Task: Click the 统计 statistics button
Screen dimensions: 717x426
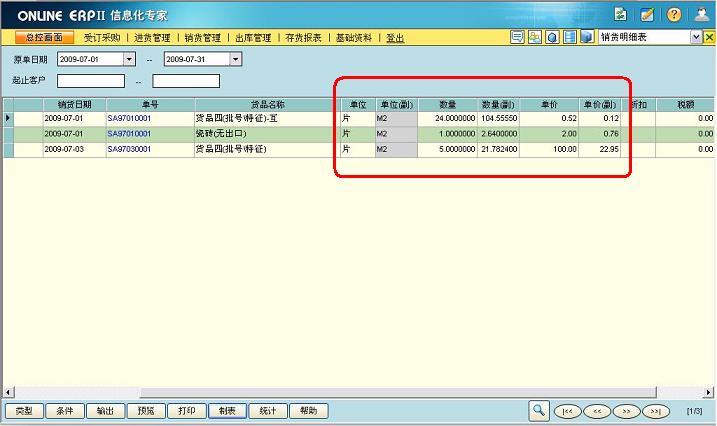Action: click(x=268, y=411)
